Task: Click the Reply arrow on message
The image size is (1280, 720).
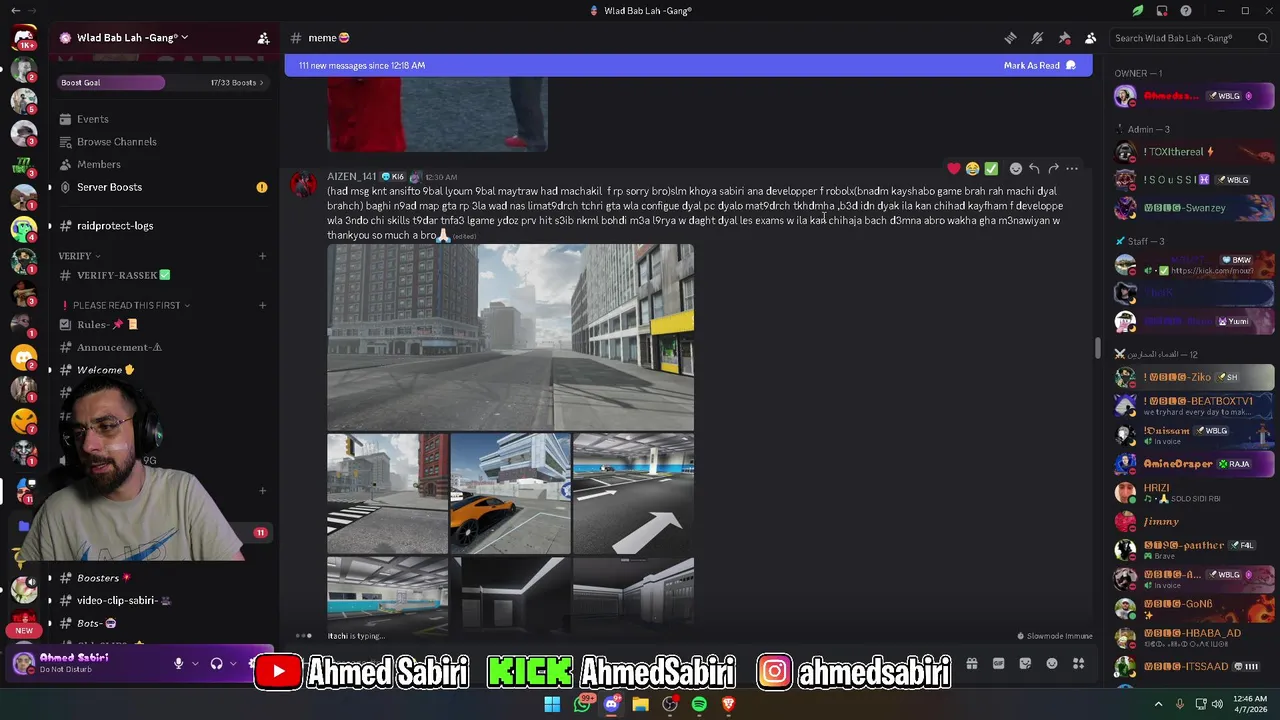Action: pyautogui.click(x=1034, y=168)
